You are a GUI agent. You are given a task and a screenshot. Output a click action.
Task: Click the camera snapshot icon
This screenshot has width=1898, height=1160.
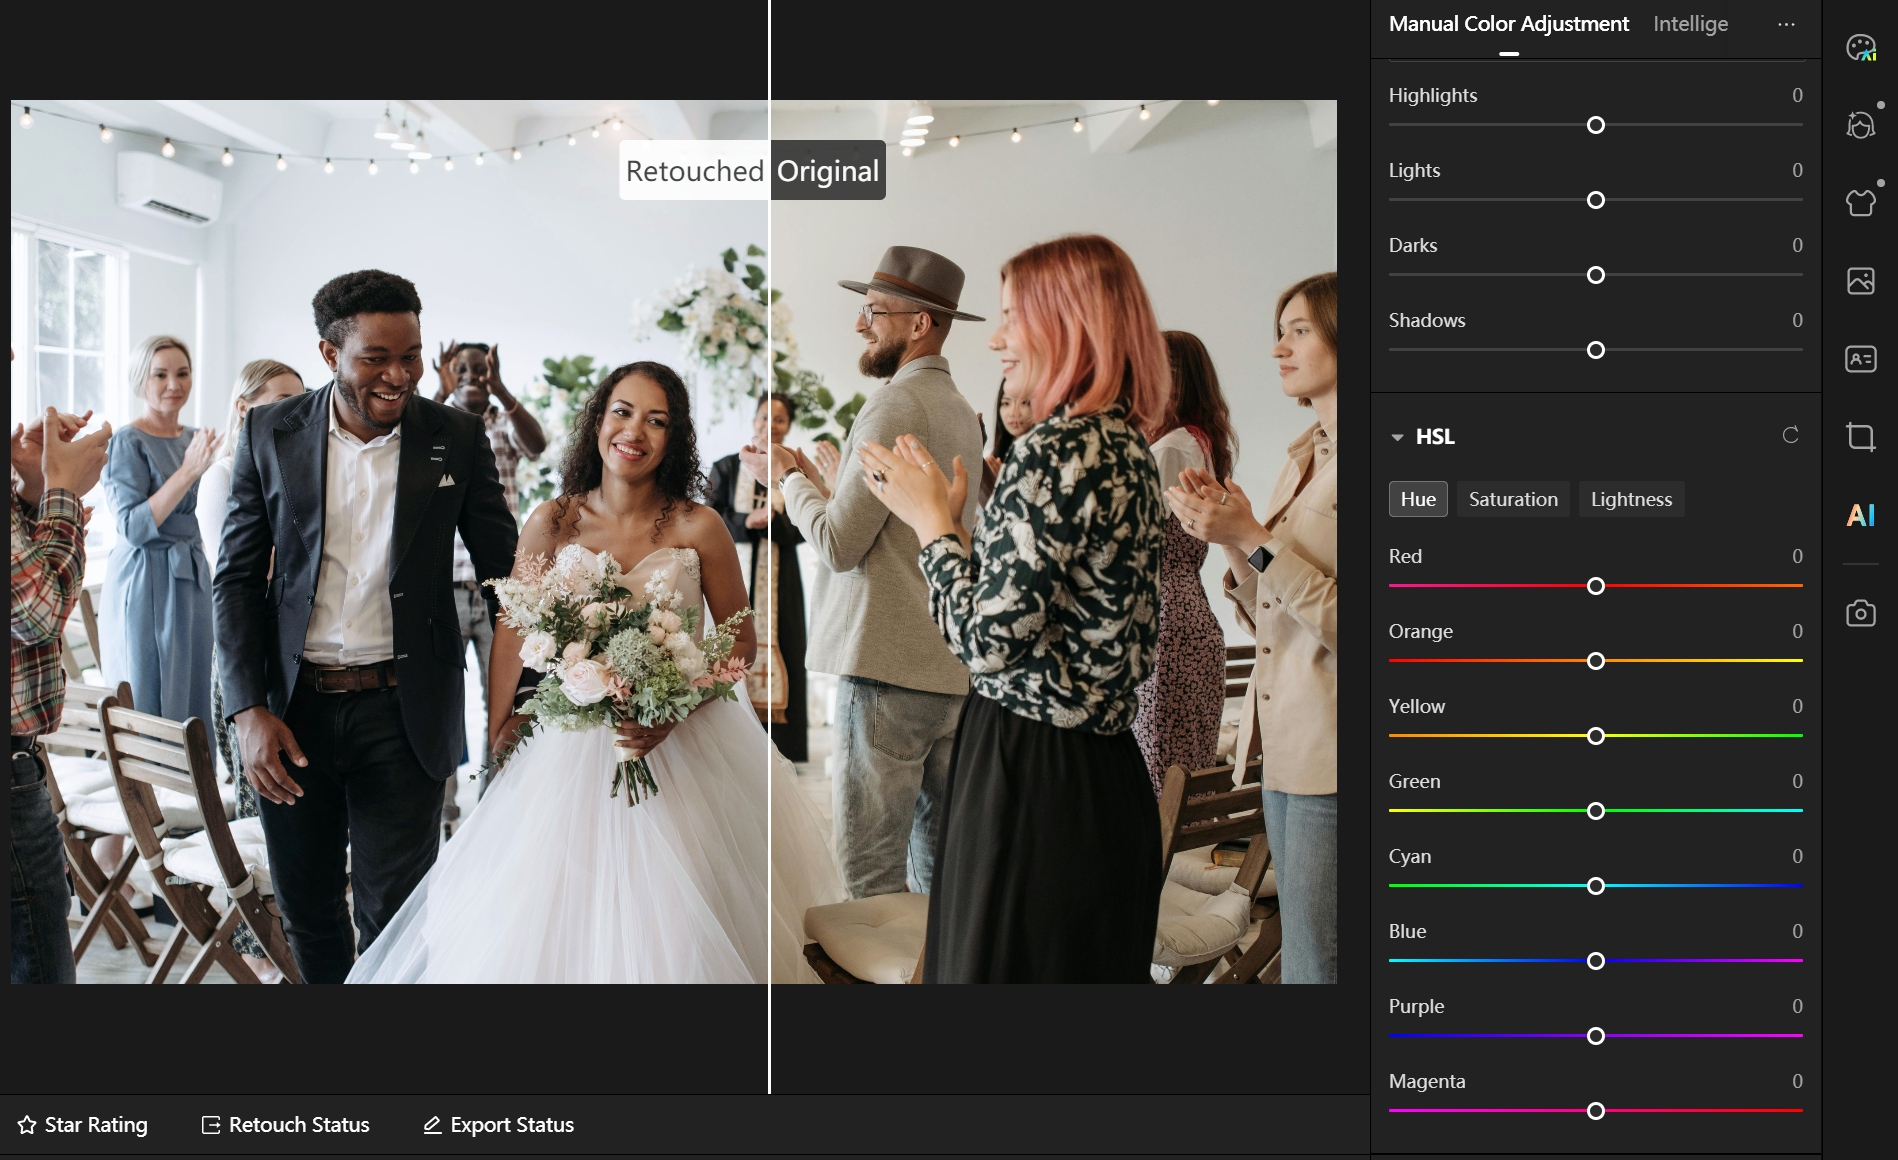pos(1860,613)
